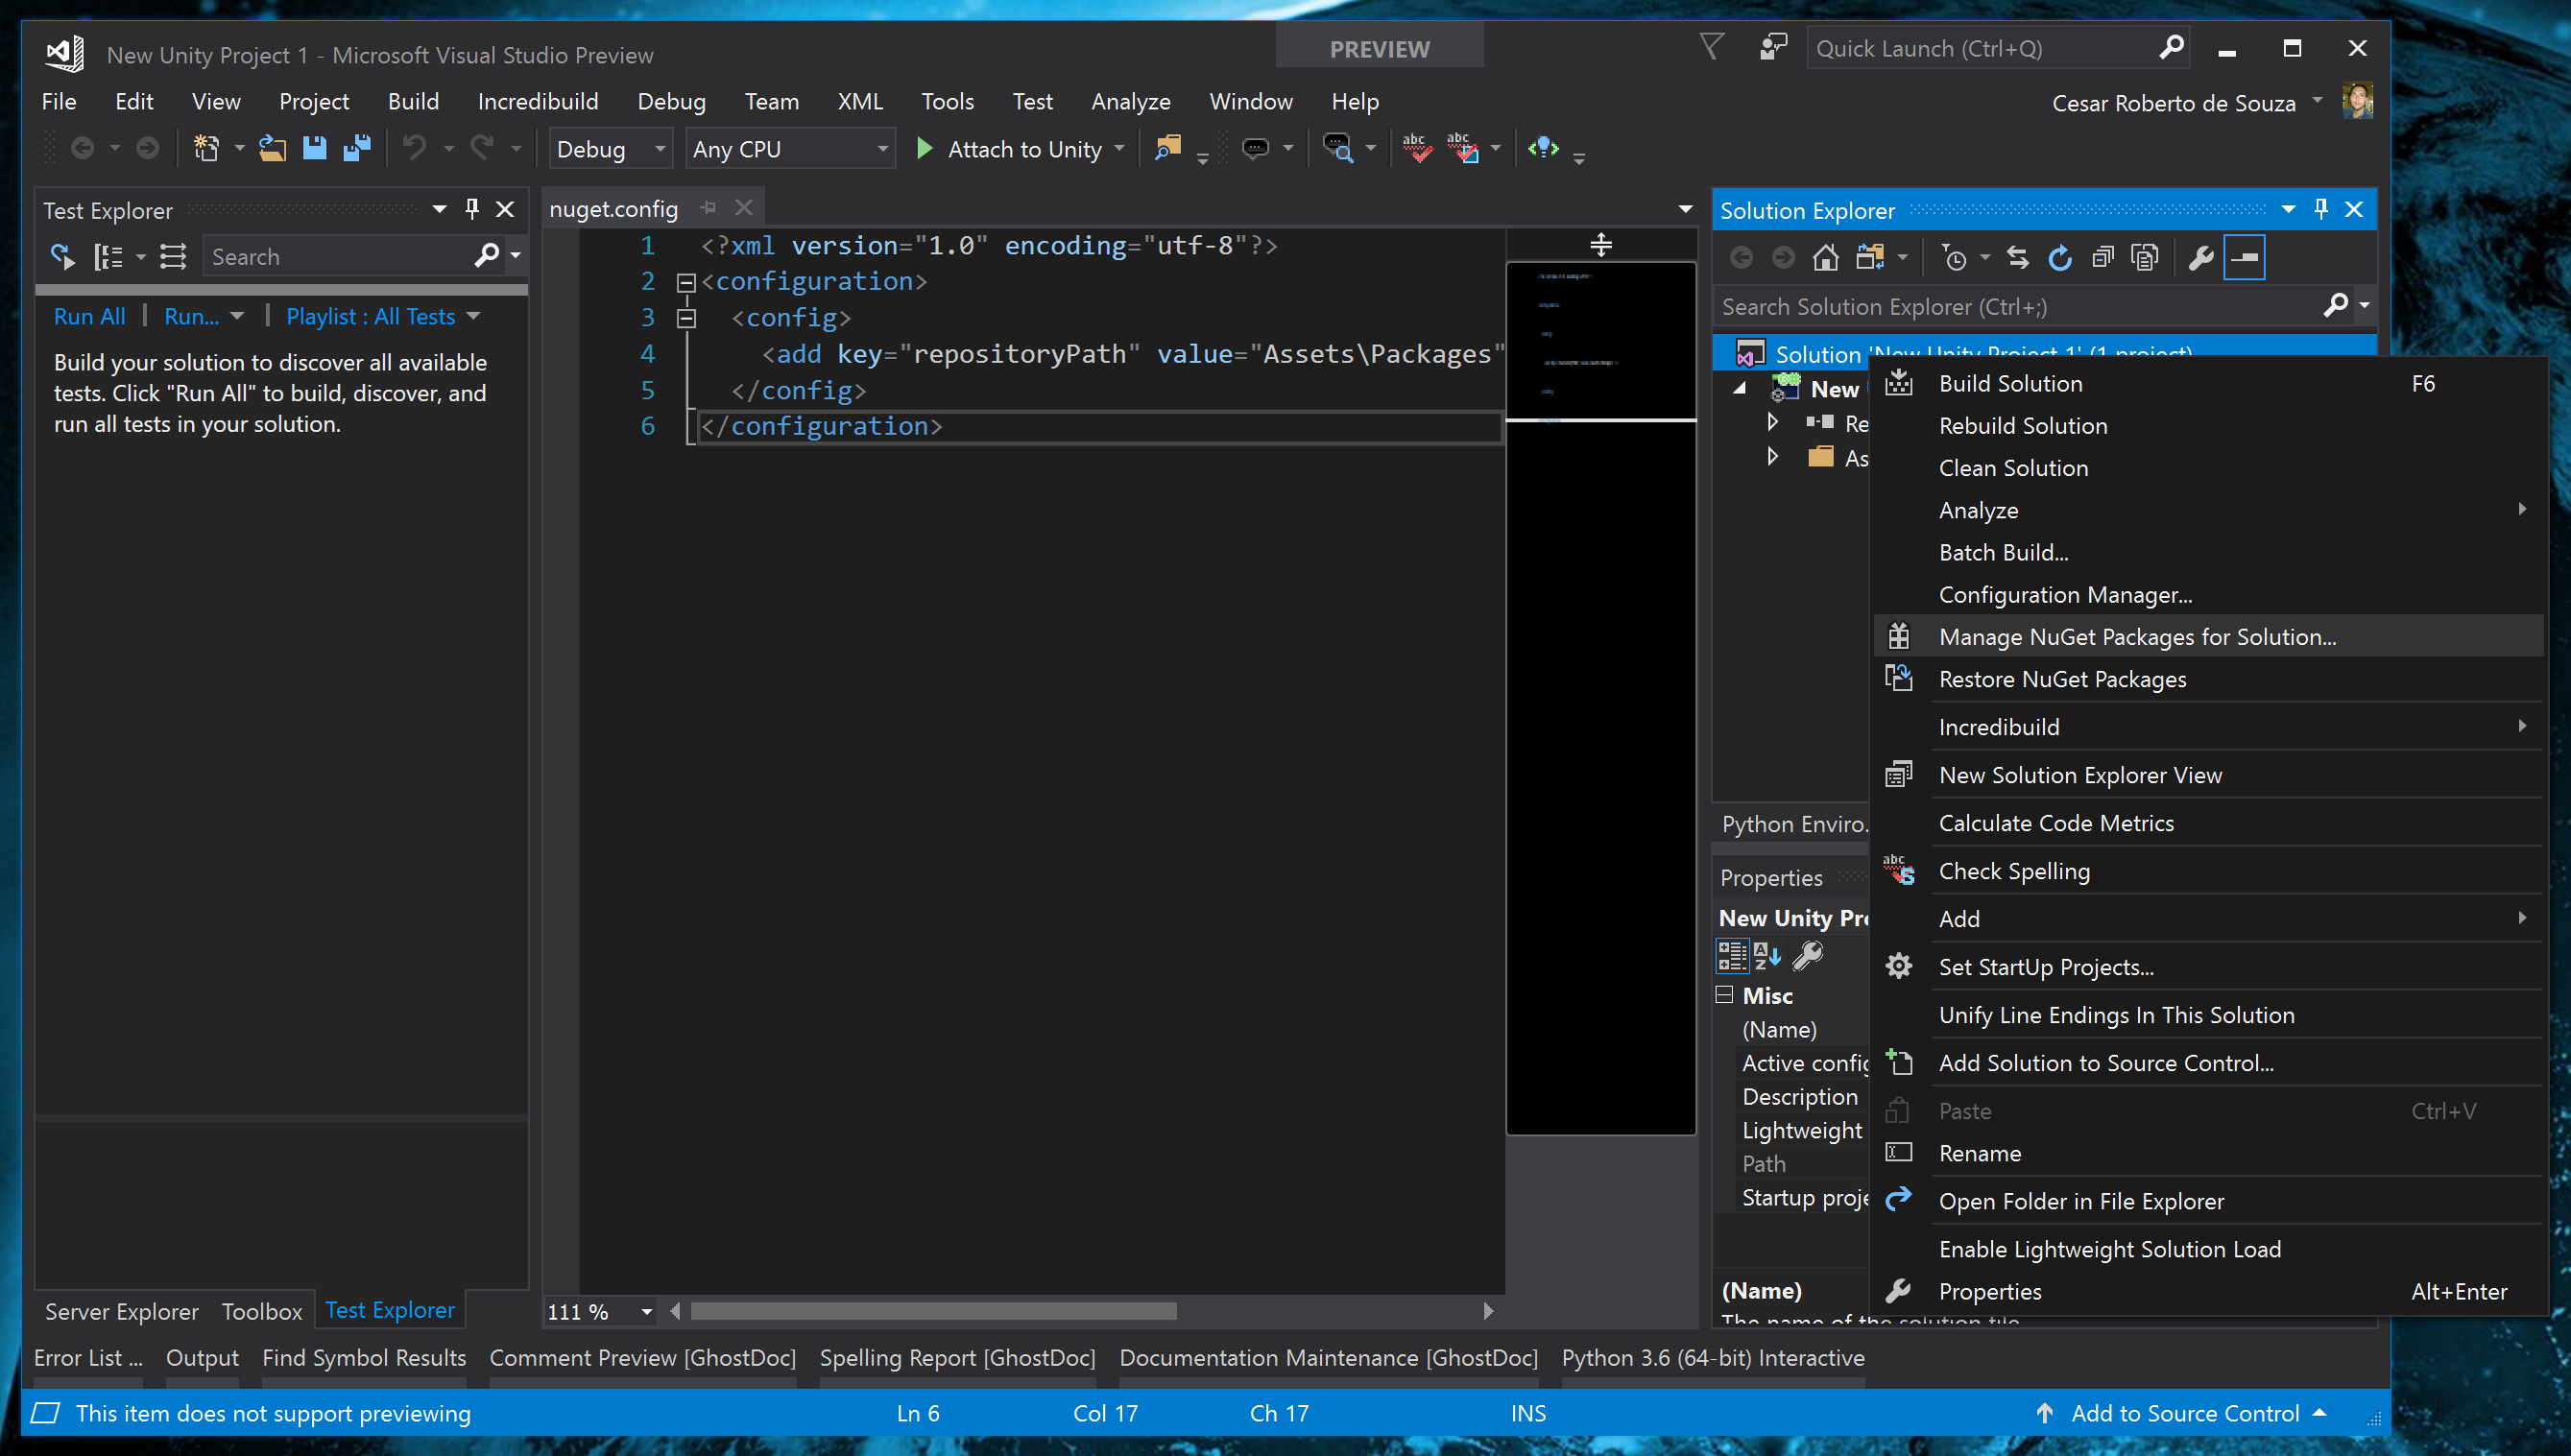This screenshot has width=2571, height=1456.
Task: Click the notifications filter flag icon
Action: [1712, 47]
